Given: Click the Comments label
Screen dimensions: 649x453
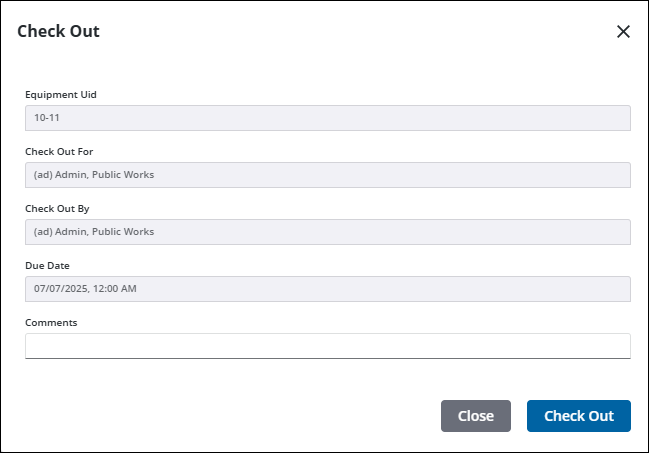Looking at the screenshot, I should (51, 323).
